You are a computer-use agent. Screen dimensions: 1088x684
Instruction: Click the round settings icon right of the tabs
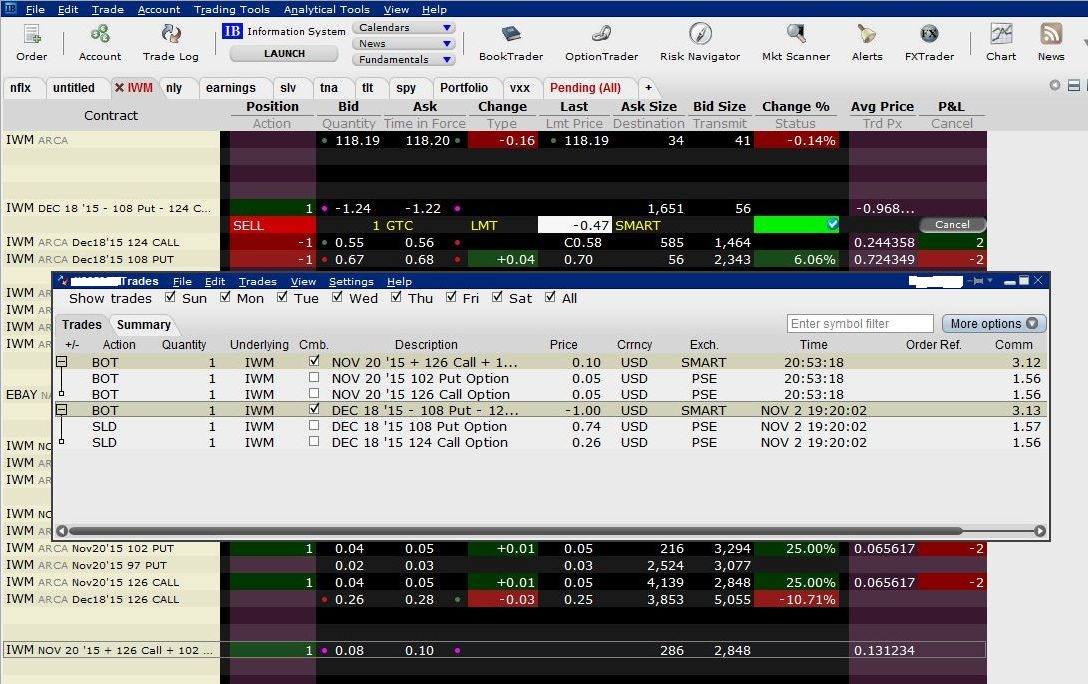tap(1055, 85)
